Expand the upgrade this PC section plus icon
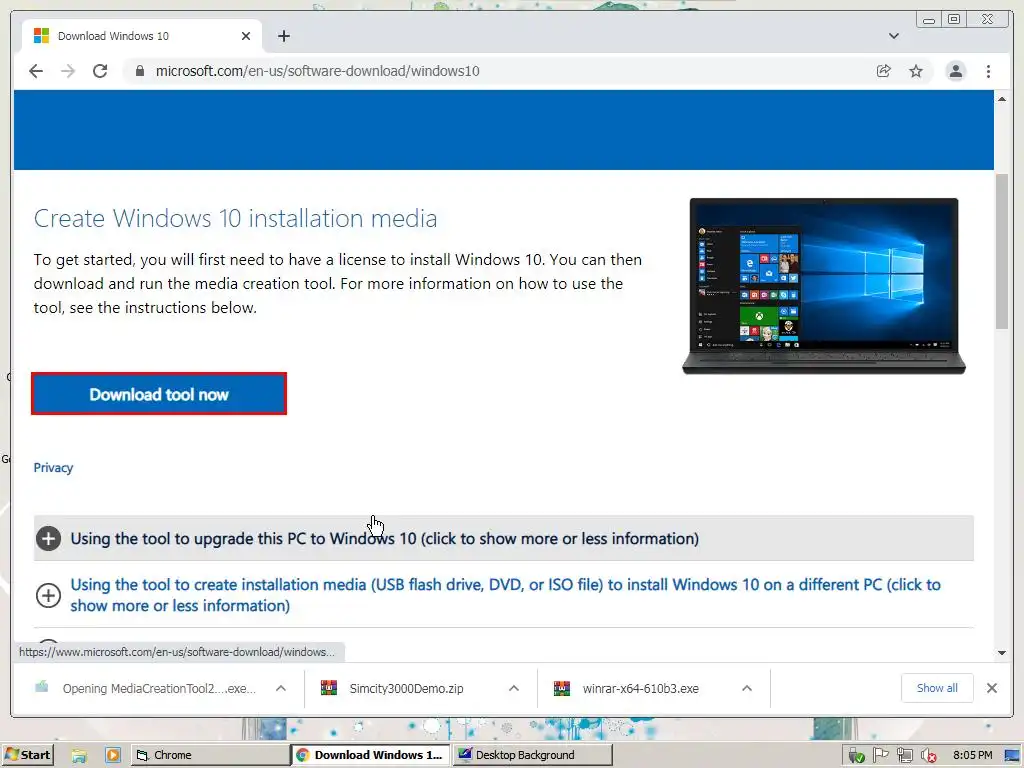Image resolution: width=1024 pixels, height=768 pixels. (x=48, y=539)
